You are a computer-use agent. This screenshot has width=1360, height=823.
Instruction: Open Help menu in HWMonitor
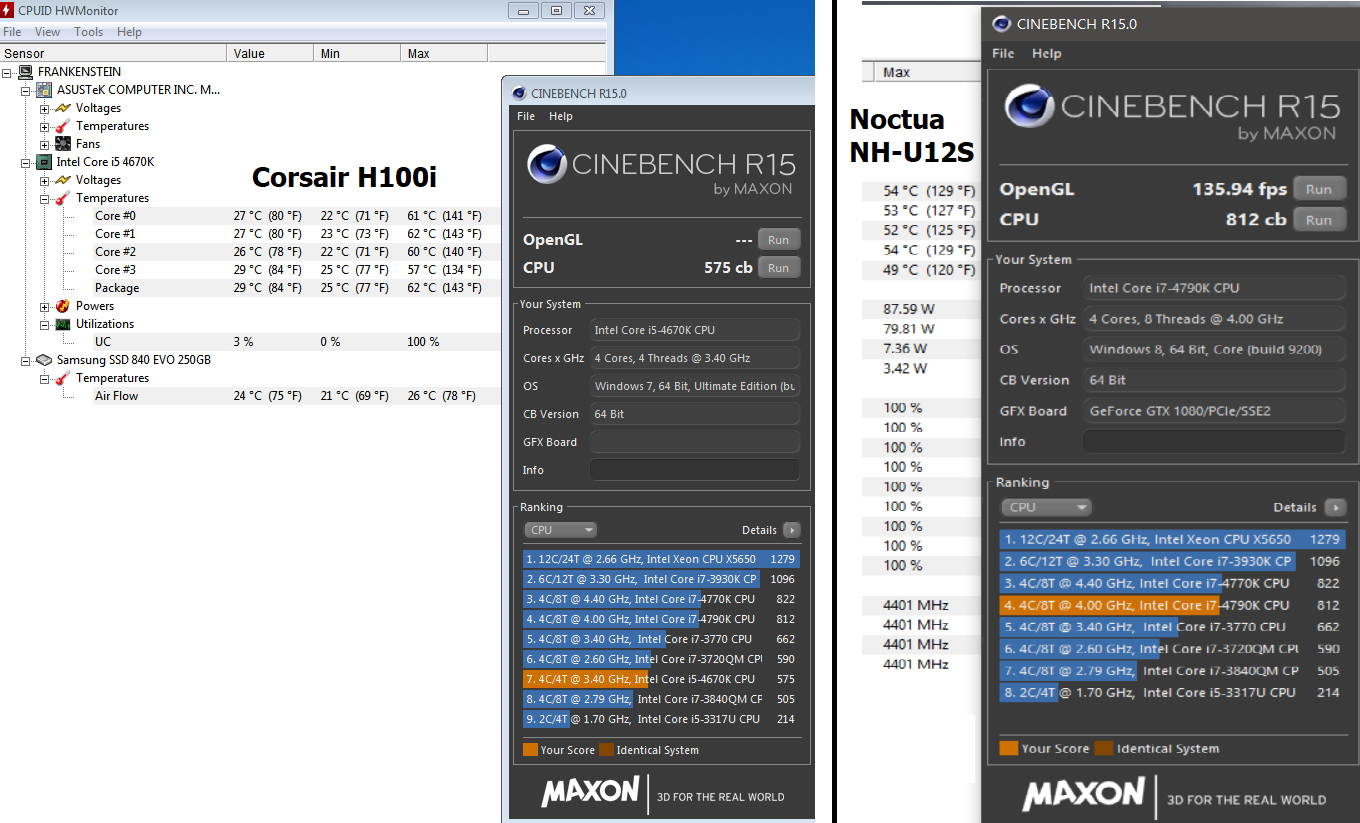[129, 32]
